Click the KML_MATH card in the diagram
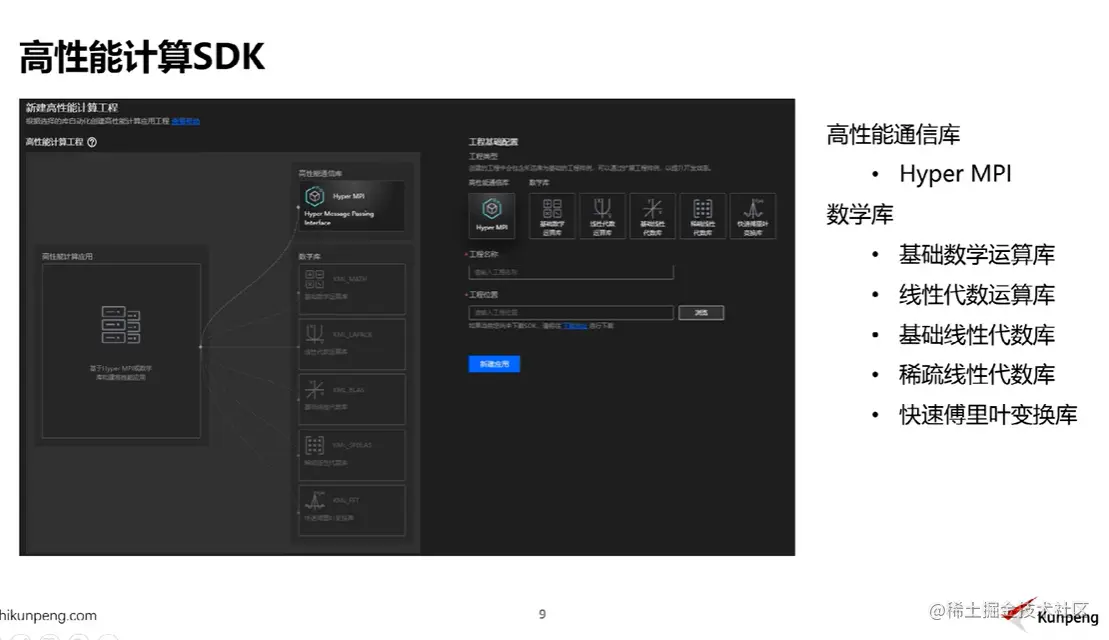Image resolution: width=1109 pixels, height=640 pixels. coord(352,289)
